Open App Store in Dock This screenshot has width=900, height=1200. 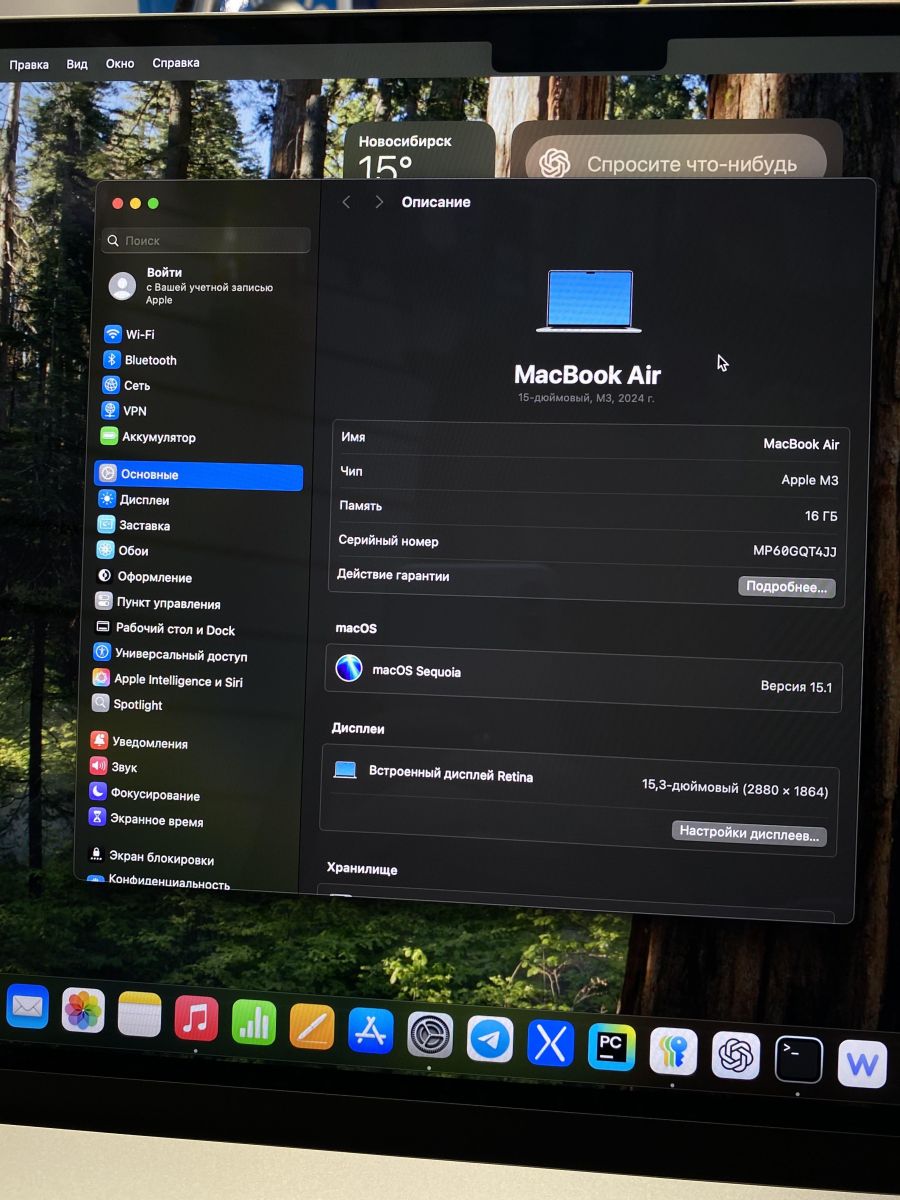(x=371, y=1031)
